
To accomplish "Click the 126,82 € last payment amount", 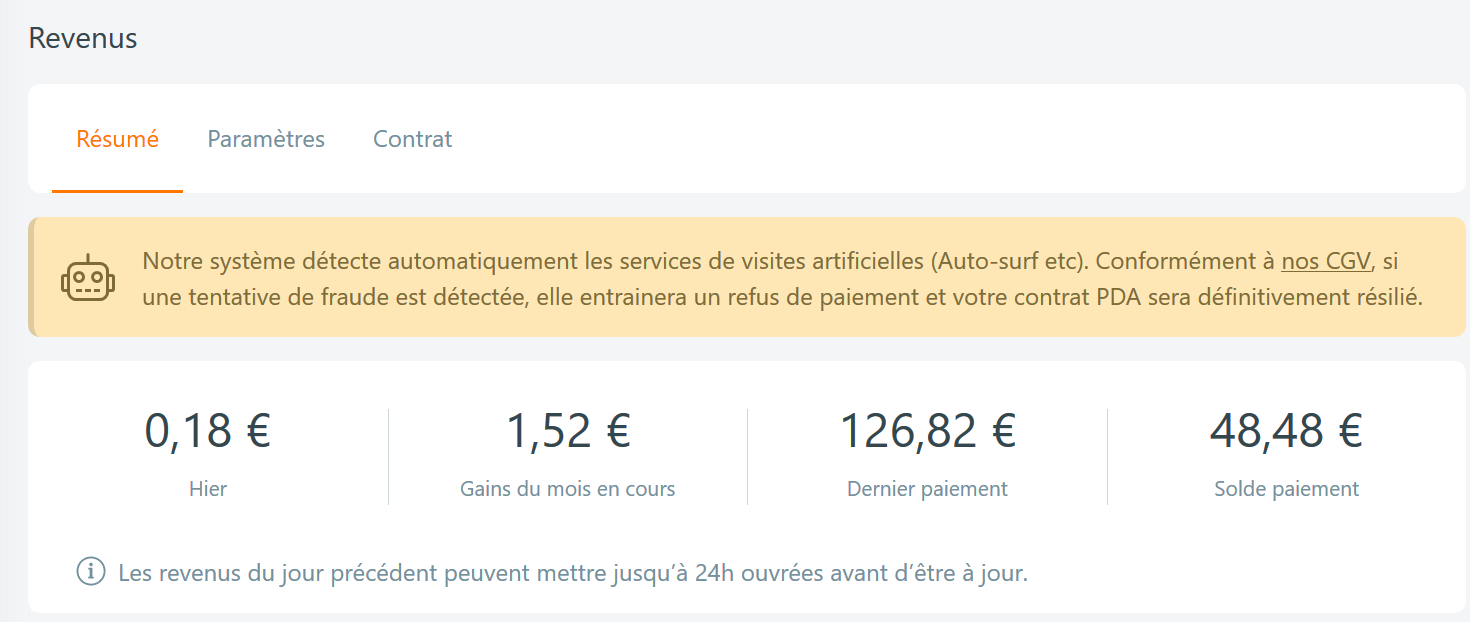I will point(927,431).
